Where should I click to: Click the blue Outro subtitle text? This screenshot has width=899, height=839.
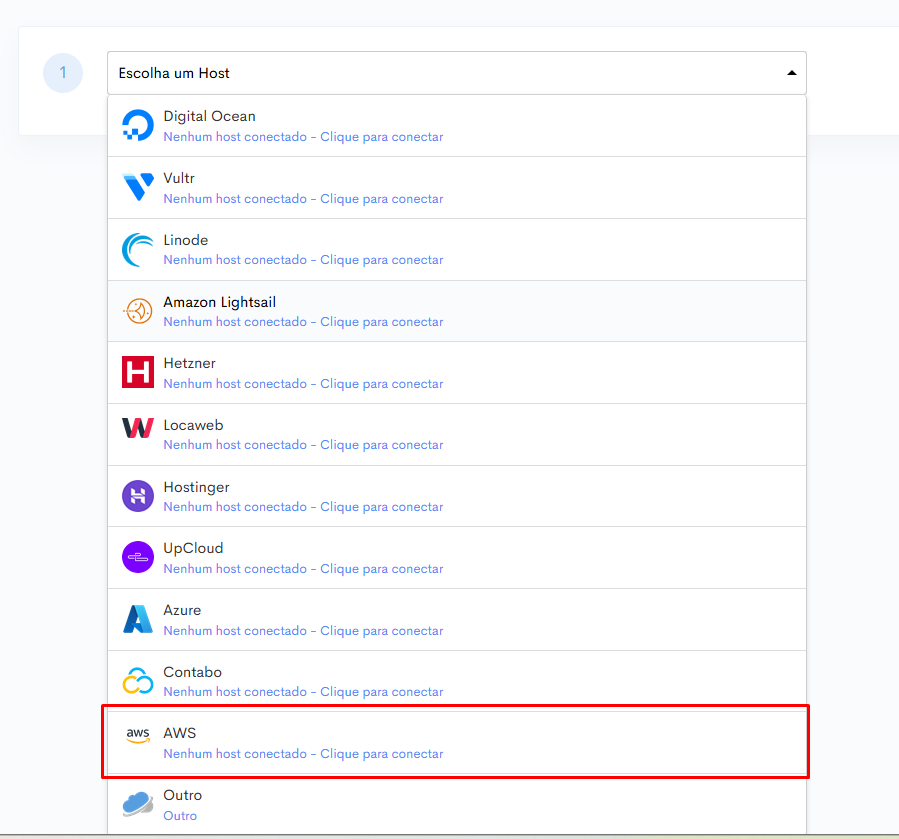coord(180,816)
